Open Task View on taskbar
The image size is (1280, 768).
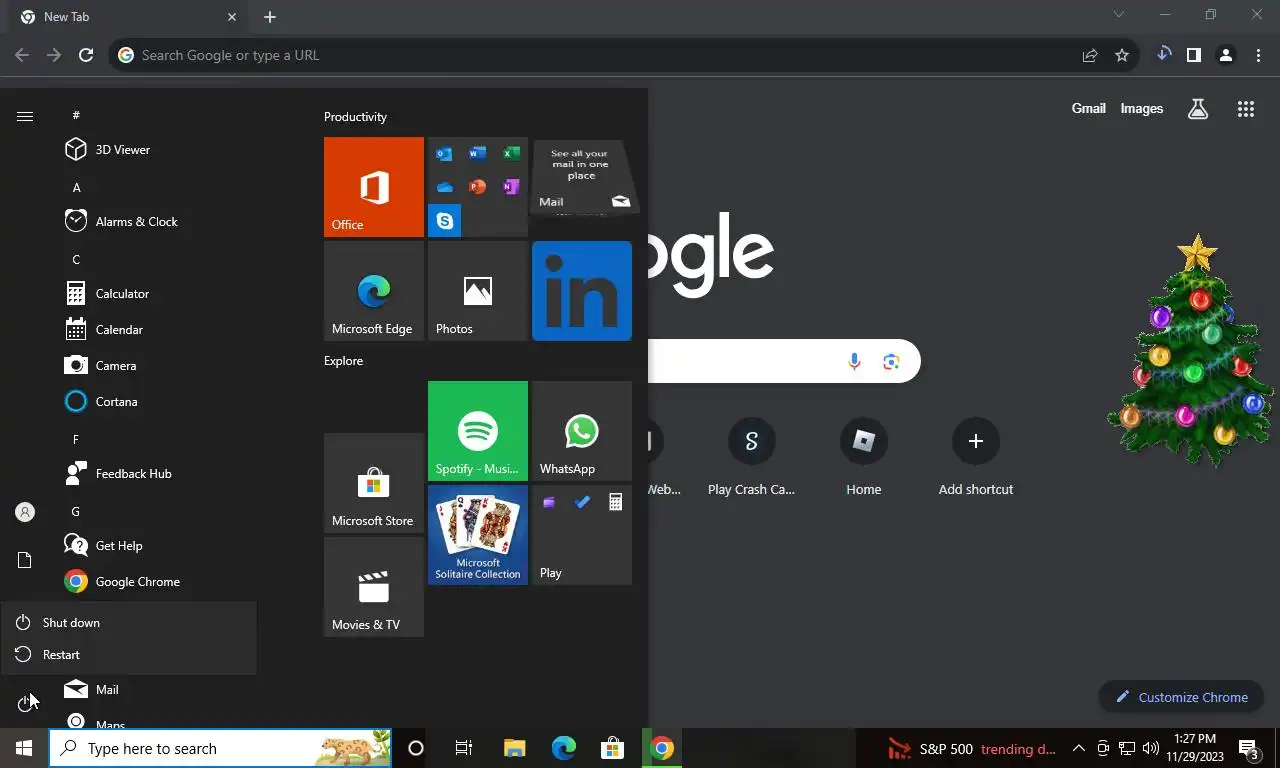point(463,748)
